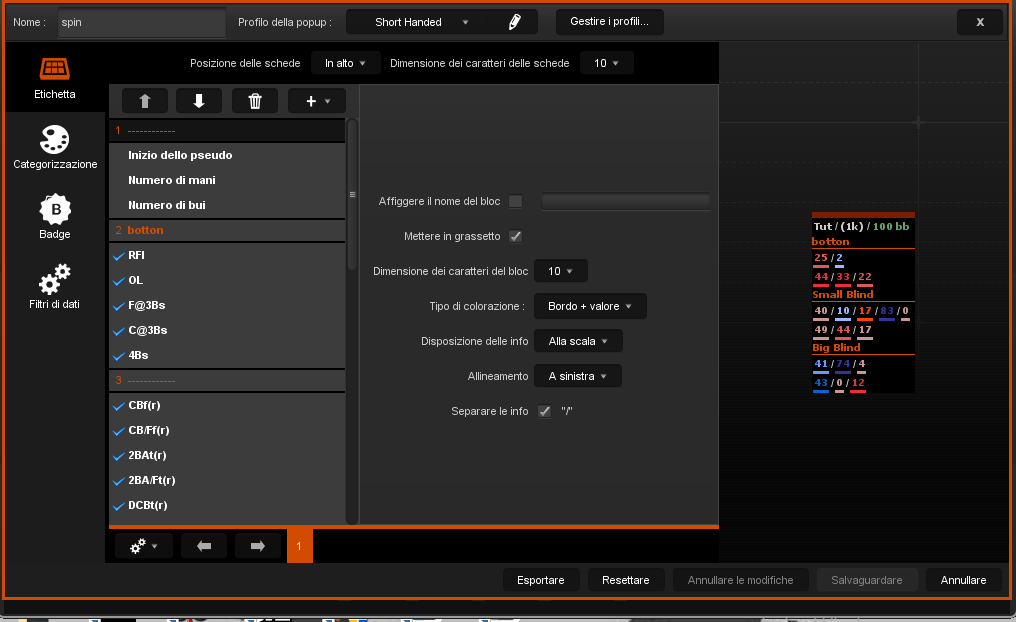
Task: Go to next tab with right arrow
Action: (258, 546)
